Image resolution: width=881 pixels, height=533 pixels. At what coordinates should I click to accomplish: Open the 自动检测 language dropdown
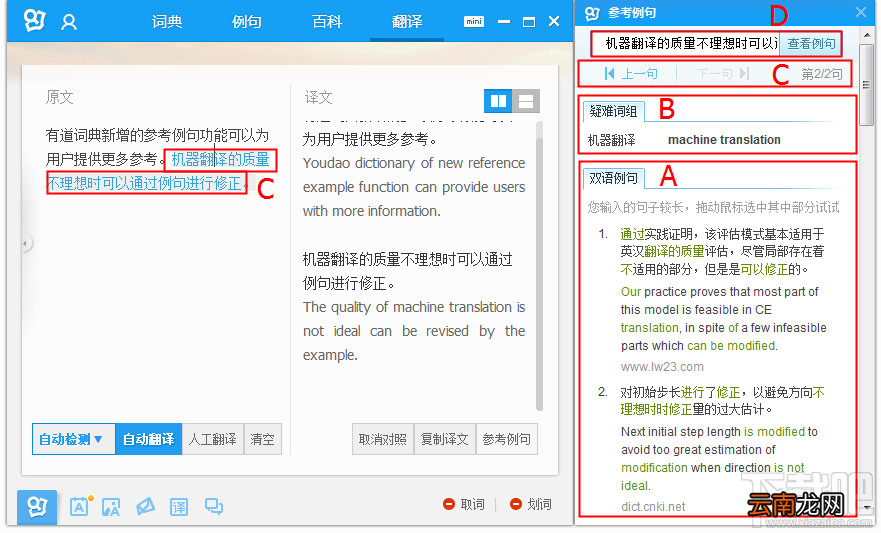click(74, 439)
